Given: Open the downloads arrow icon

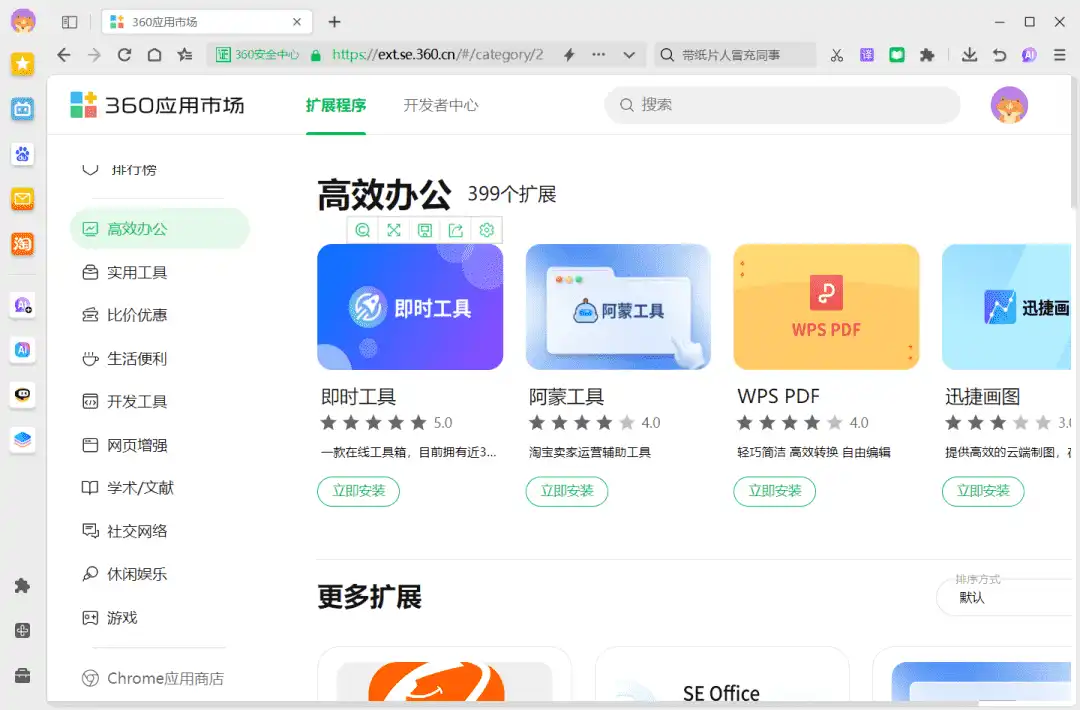Looking at the screenshot, I should (x=969, y=55).
